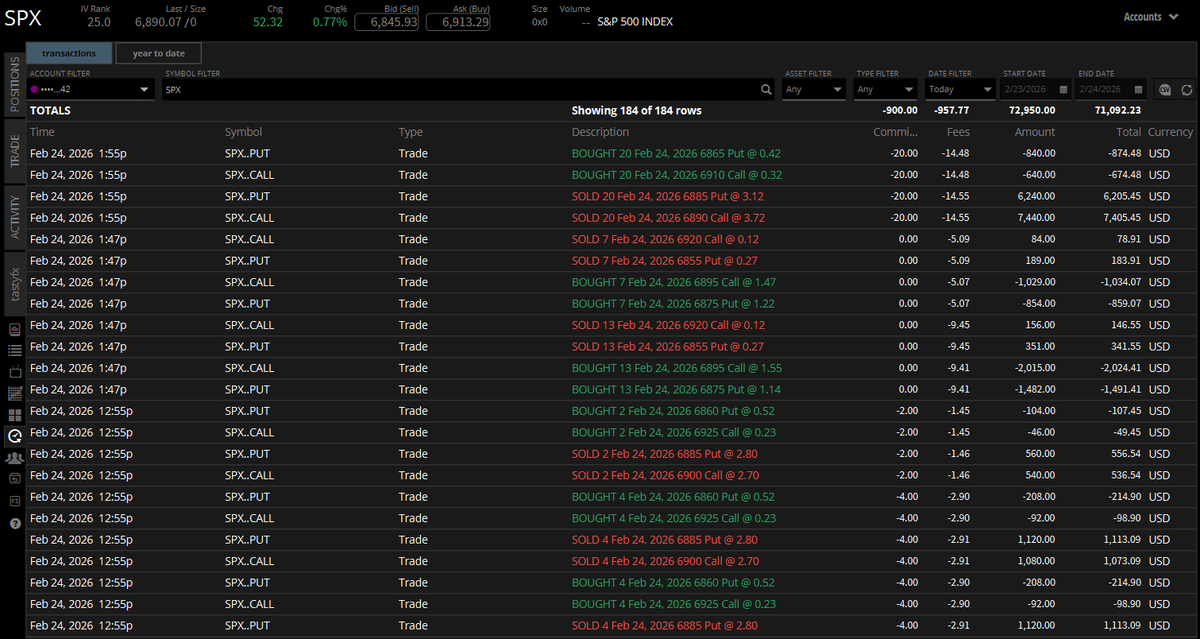Screen dimensions: 1200x639
Task: Click the Symbol Filter input containing SPX
Action: [x=469, y=89]
